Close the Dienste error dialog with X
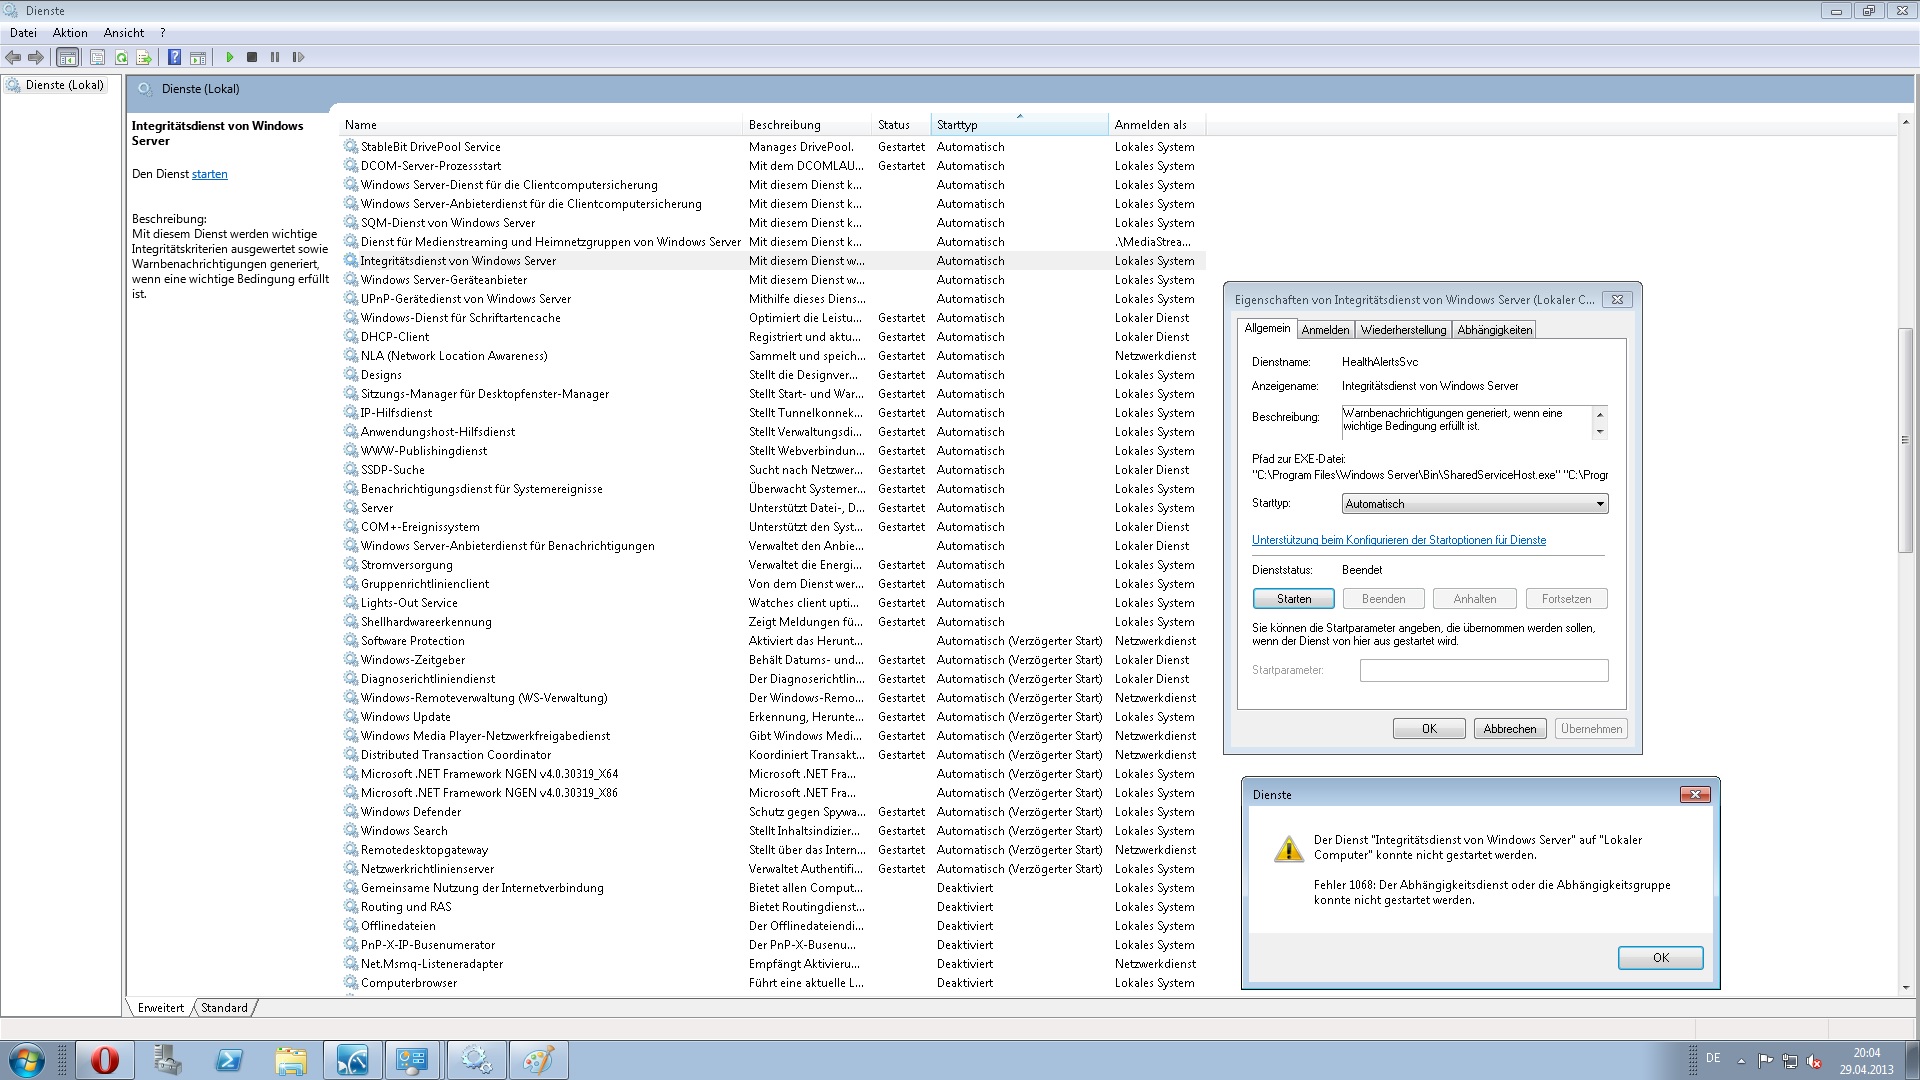The height and width of the screenshot is (1080, 1920). tap(1695, 794)
